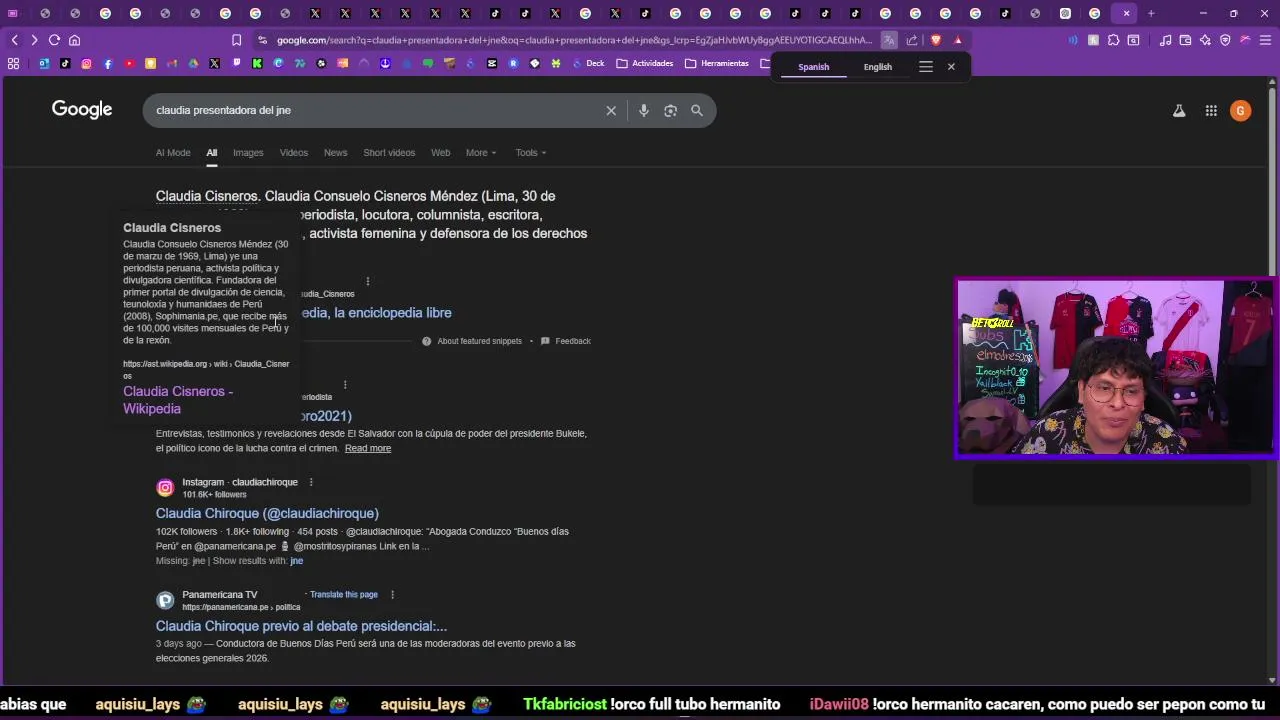Bookmark this page with bookmark icon

coord(237,40)
